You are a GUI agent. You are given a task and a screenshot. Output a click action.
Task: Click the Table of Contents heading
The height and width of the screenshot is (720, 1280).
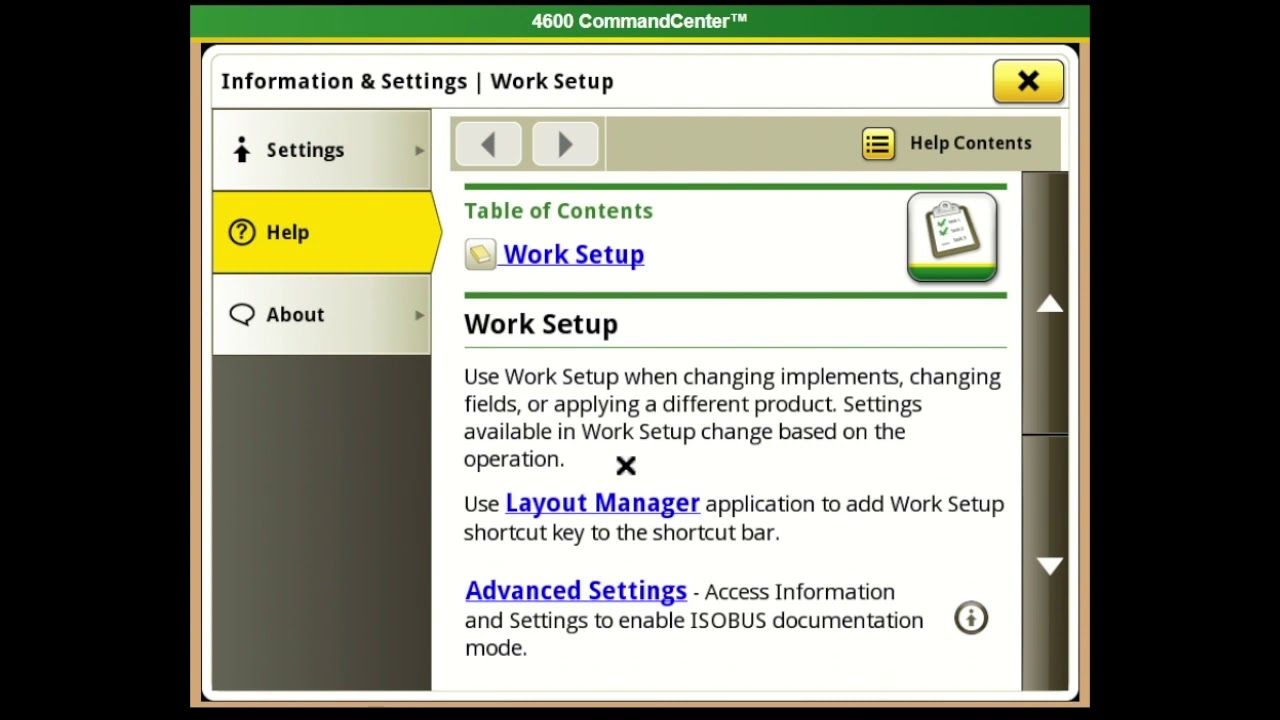point(558,211)
